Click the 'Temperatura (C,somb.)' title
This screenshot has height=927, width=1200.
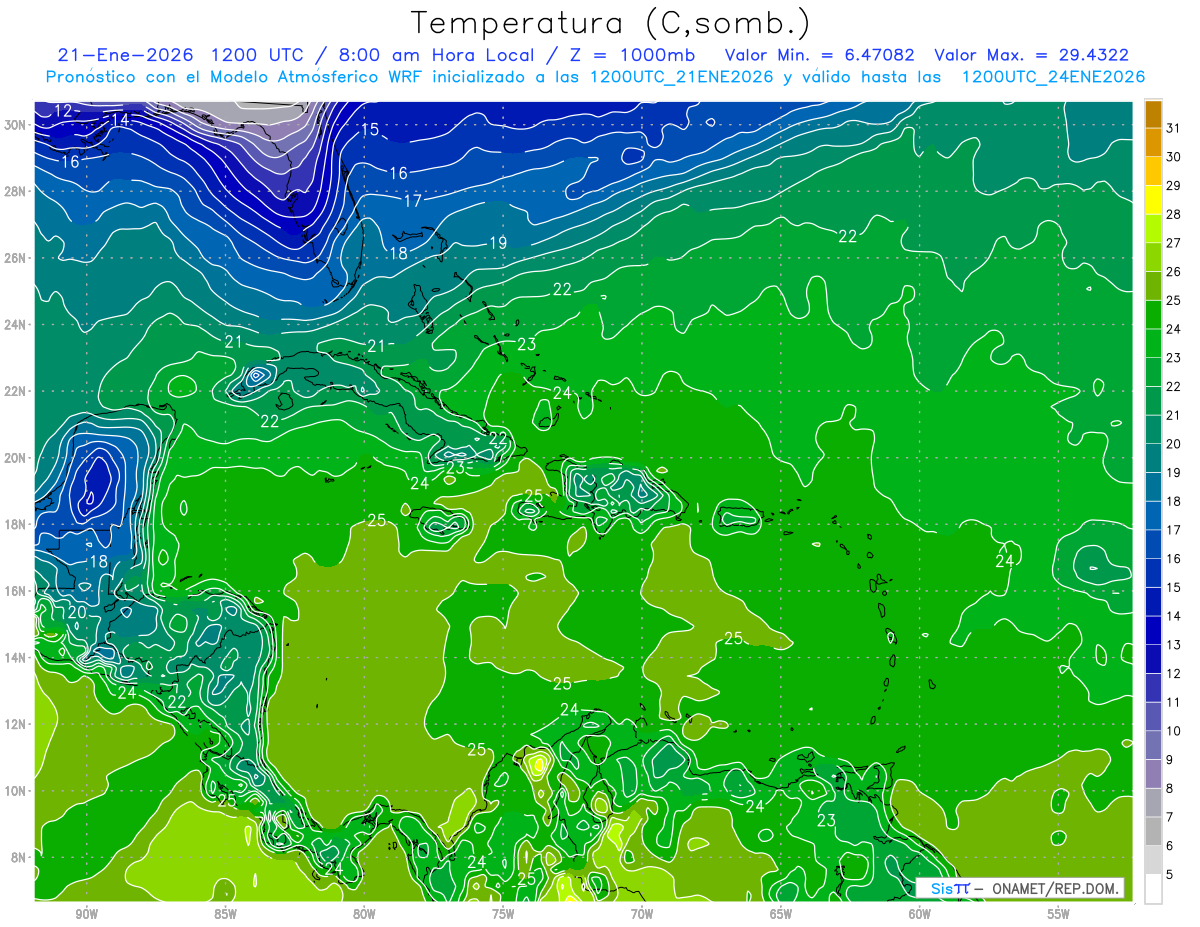(x=611, y=23)
